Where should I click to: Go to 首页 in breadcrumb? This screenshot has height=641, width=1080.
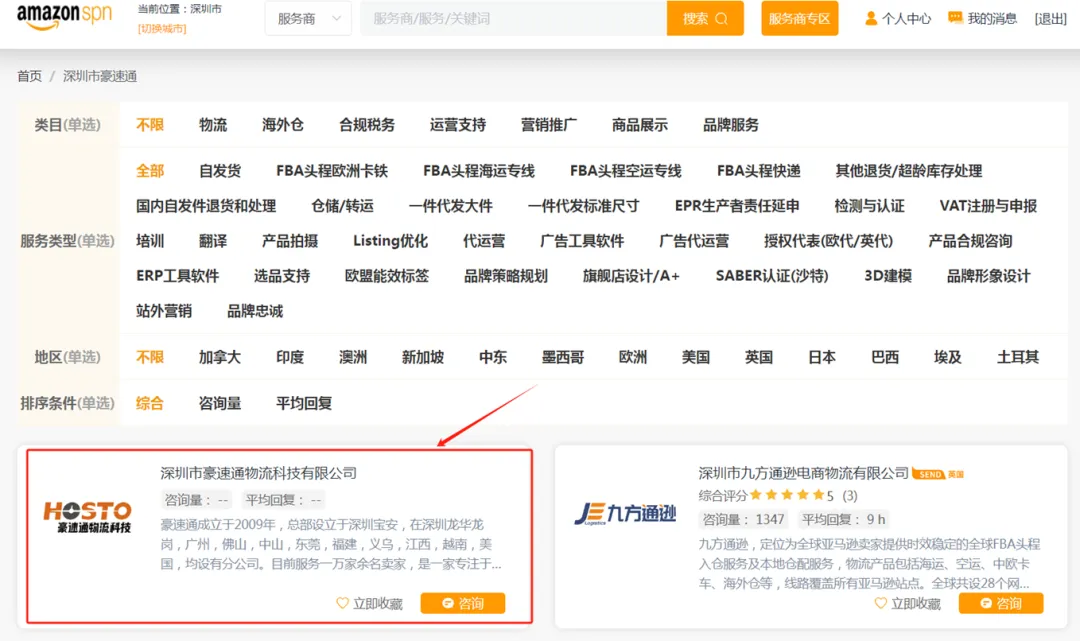point(29,76)
